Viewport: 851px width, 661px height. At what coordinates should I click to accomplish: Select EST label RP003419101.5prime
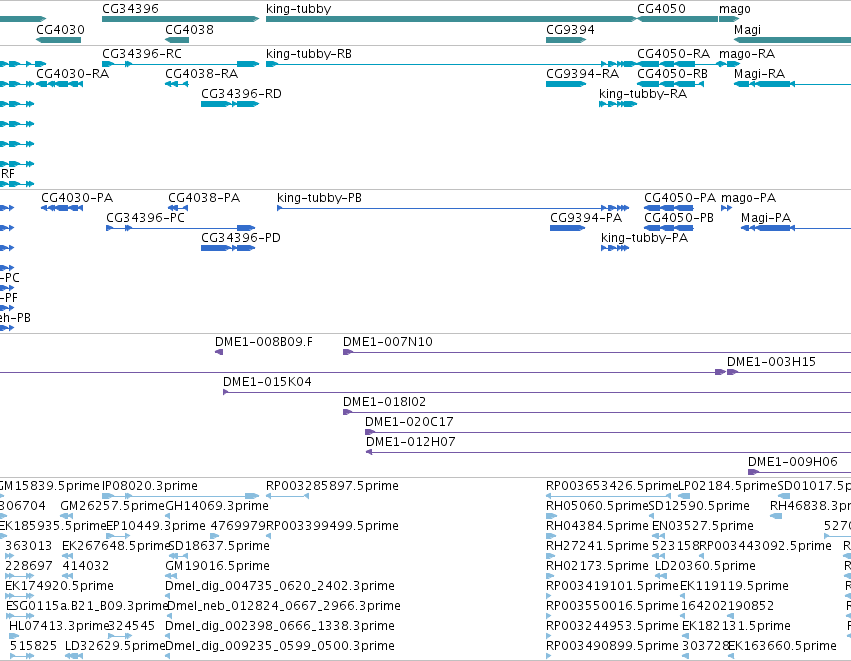(612, 586)
